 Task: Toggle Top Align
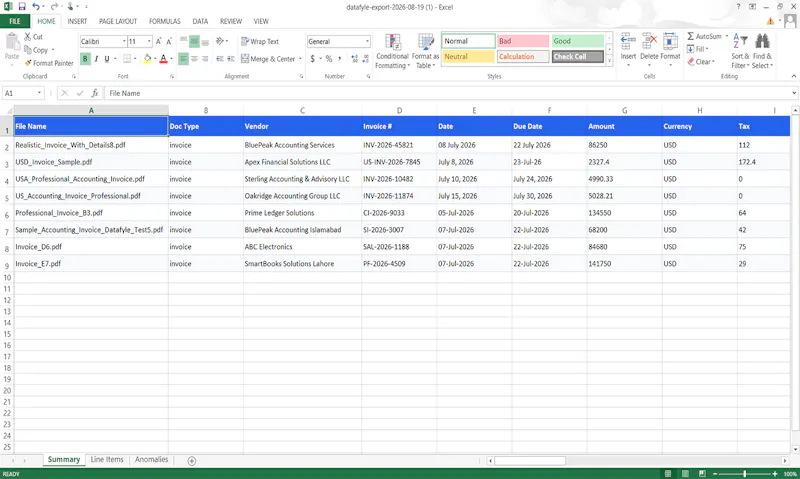pos(183,41)
